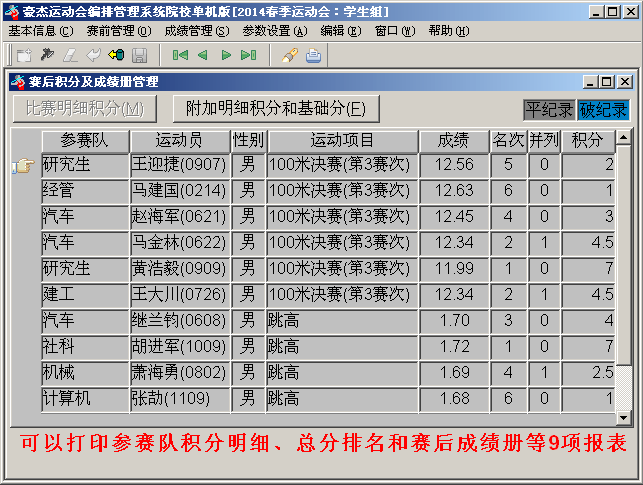Screen dimensions: 643x485
Task: Click the yellow arrow database import icon
Action: tap(116, 55)
